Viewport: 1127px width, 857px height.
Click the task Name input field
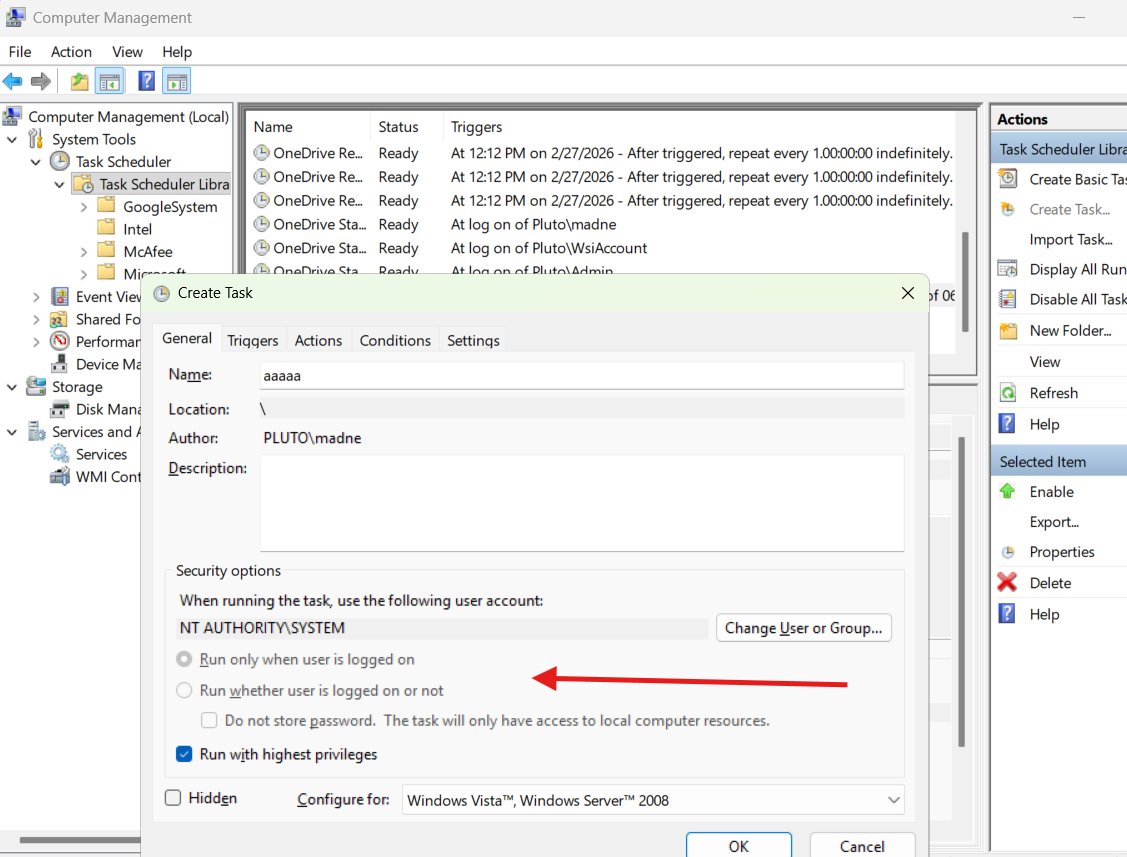click(581, 375)
